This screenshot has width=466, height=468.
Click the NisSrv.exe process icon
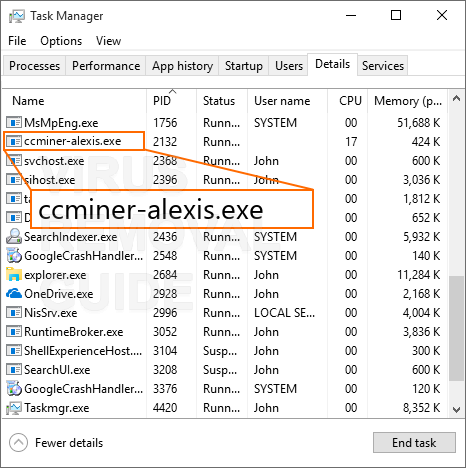[x=14, y=313]
